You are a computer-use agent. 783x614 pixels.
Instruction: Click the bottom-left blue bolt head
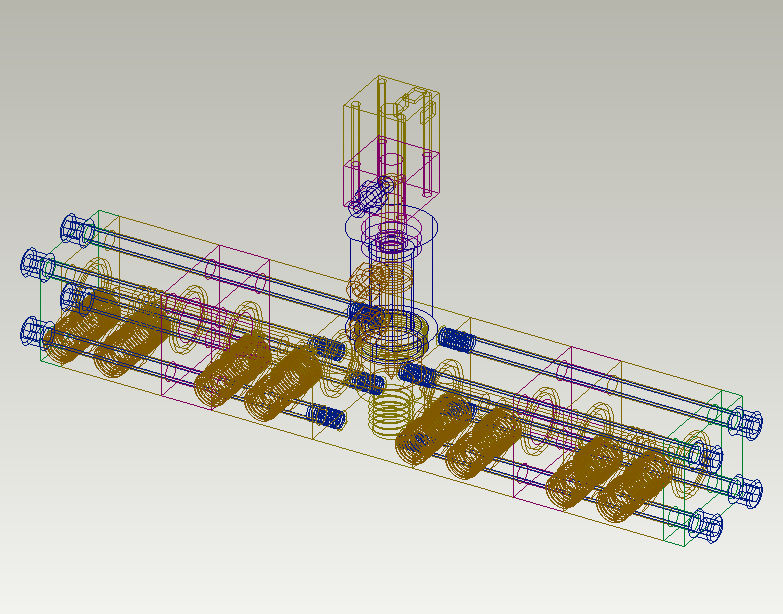tap(33, 332)
